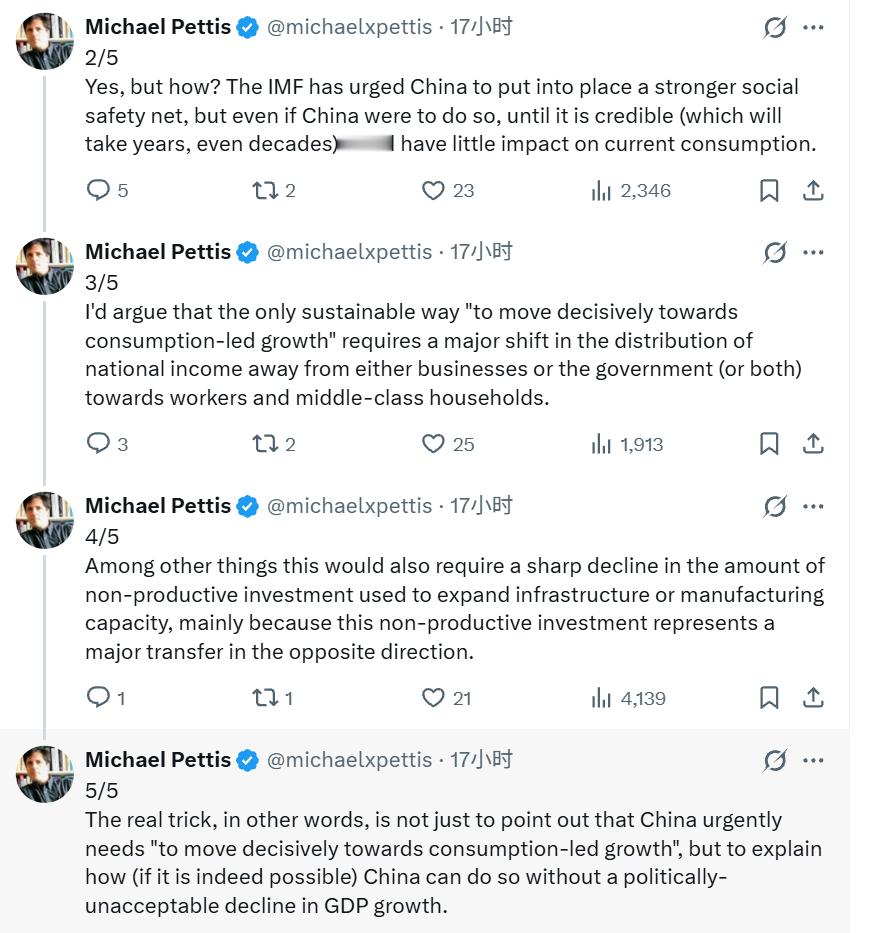
Task: Reply to the 2/5 tweet
Action: [x=99, y=190]
